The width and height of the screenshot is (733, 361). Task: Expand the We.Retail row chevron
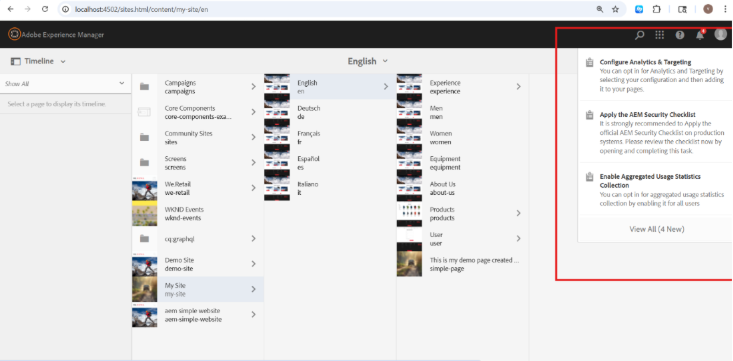point(253,188)
